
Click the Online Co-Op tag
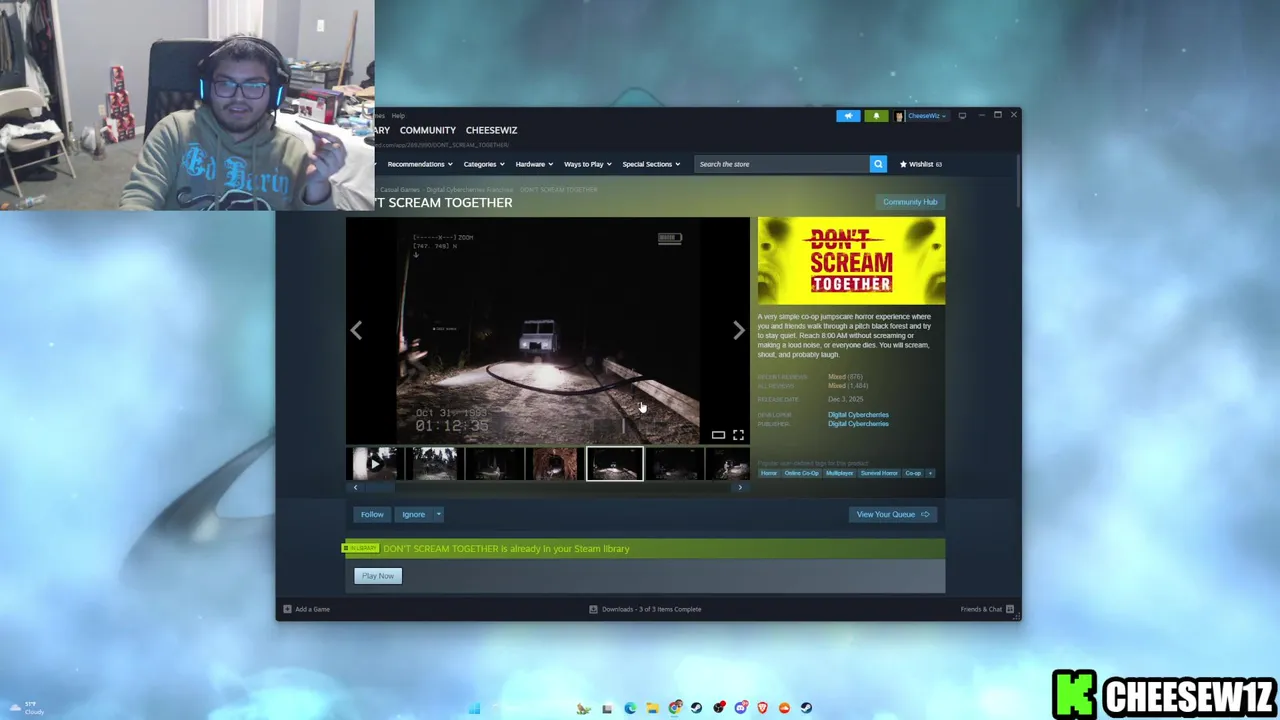click(x=801, y=473)
